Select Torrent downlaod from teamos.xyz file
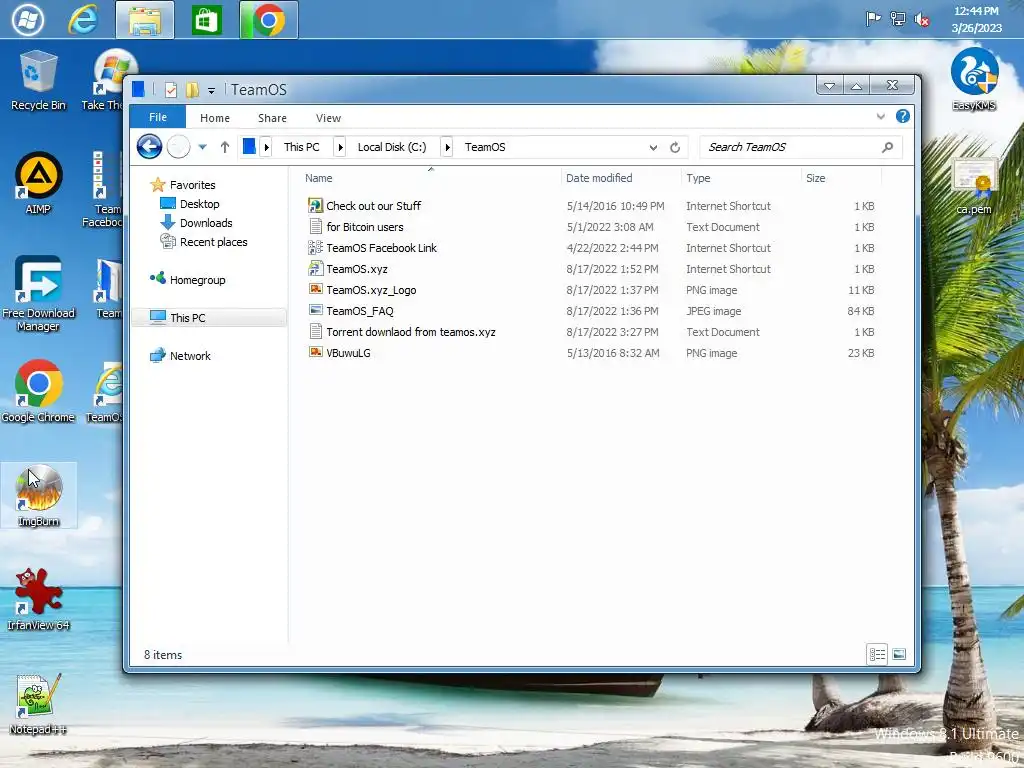Image resolution: width=1024 pixels, height=768 pixels. (x=411, y=332)
